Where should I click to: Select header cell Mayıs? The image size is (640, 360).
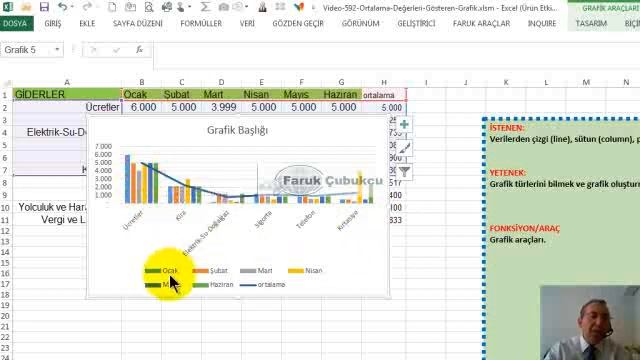coord(301,94)
